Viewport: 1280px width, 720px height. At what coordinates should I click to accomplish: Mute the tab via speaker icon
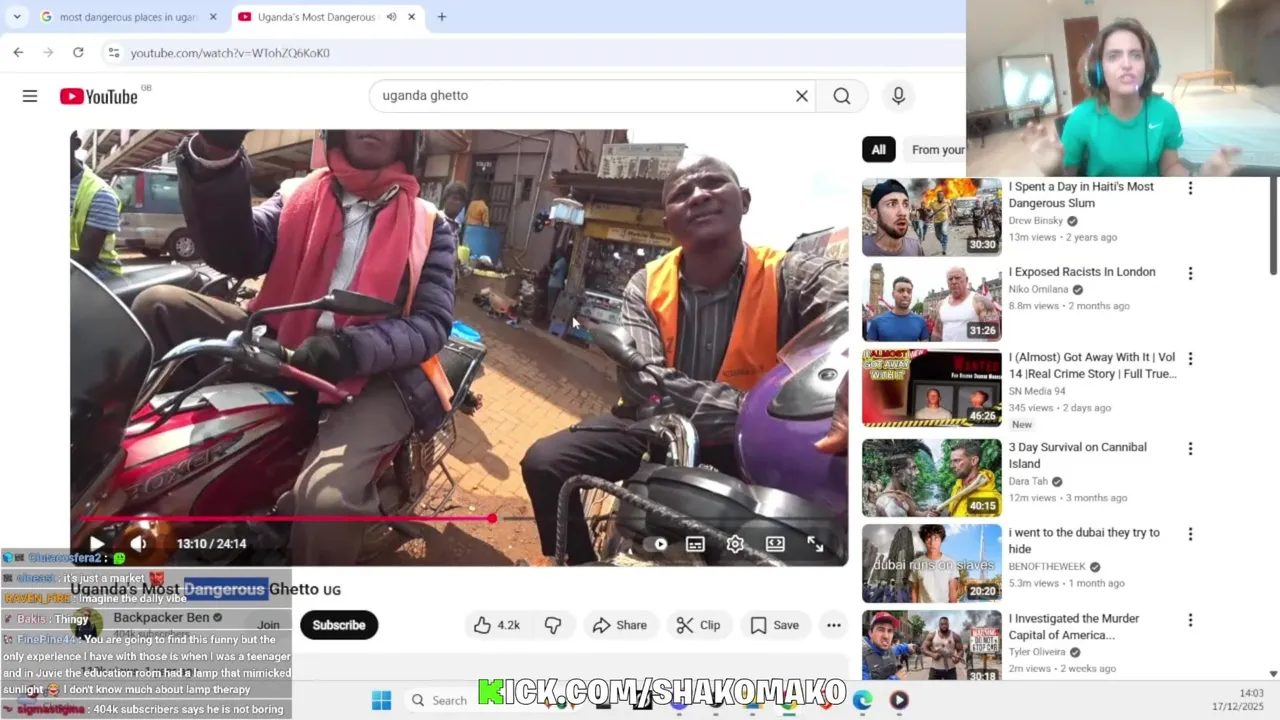click(x=391, y=17)
